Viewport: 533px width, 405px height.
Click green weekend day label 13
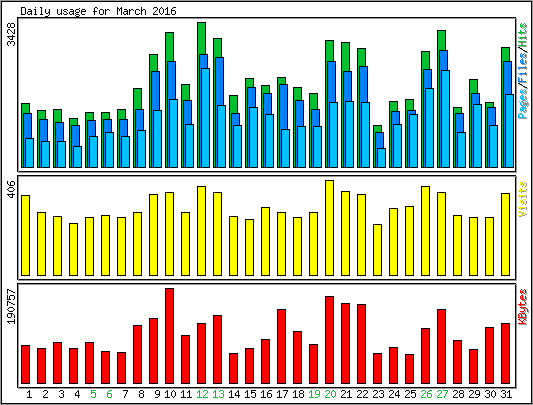coord(218,394)
